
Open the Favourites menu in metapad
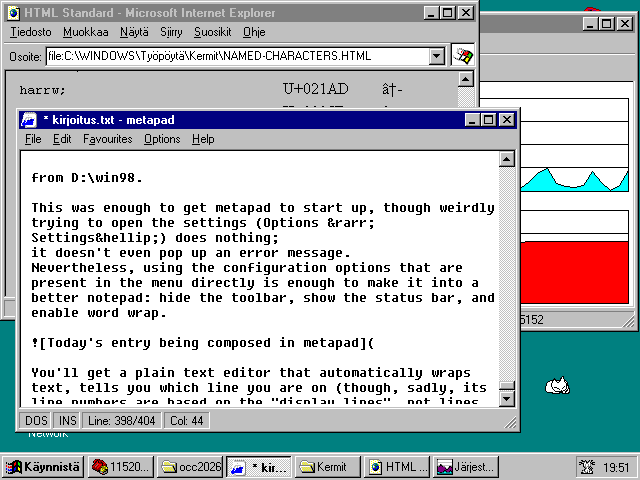coord(108,139)
